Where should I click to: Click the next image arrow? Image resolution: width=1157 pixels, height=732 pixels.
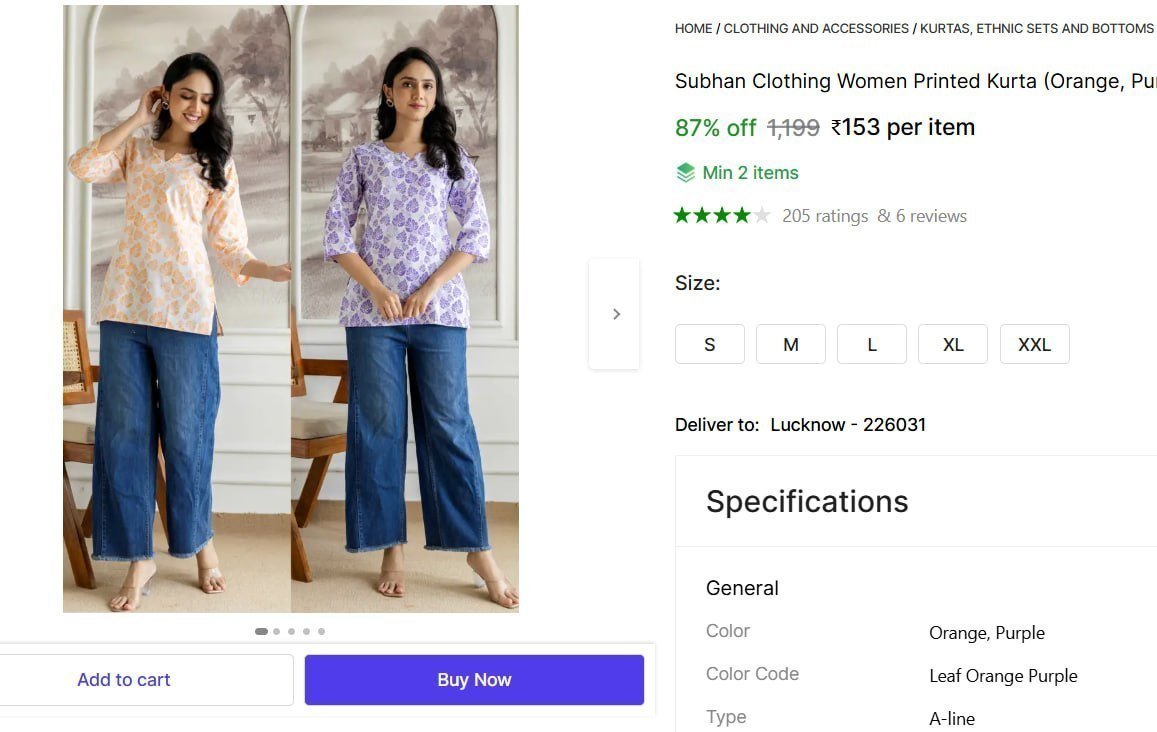(614, 314)
